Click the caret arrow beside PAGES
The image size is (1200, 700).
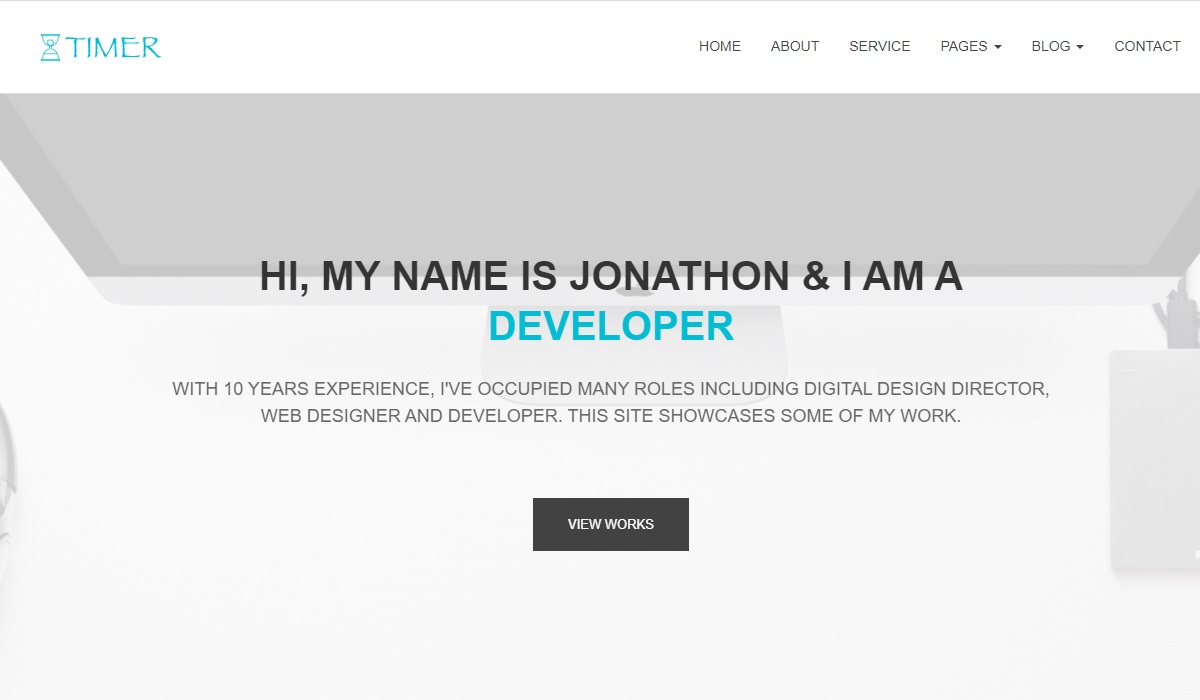[x=997, y=47]
